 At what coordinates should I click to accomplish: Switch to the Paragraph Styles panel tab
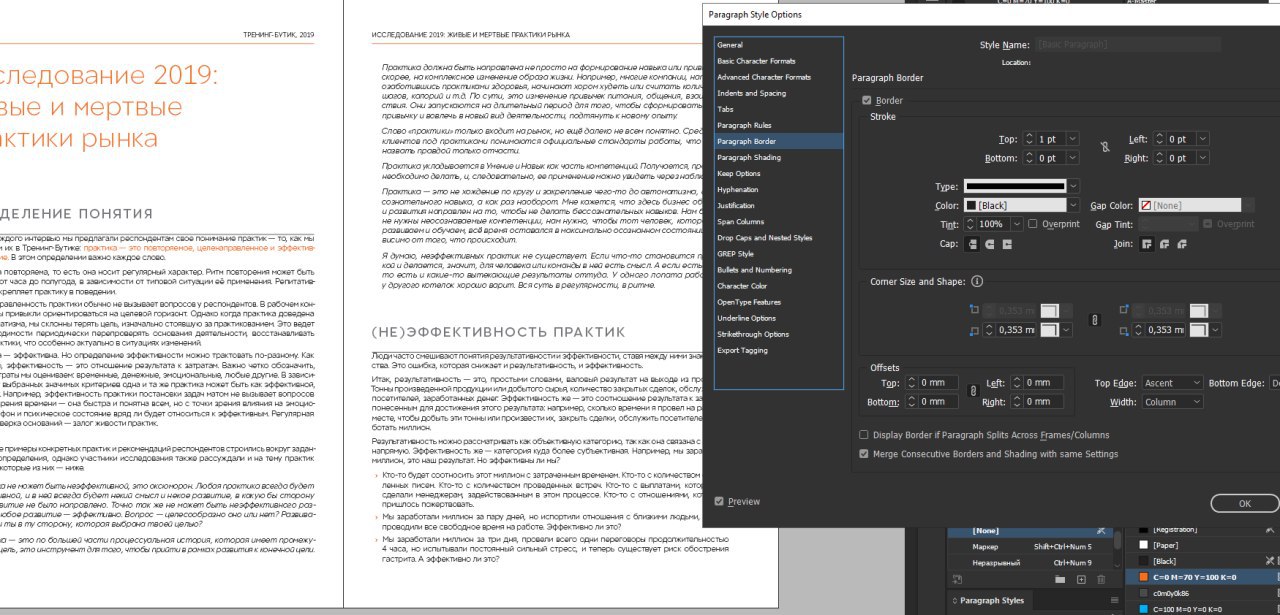992,601
